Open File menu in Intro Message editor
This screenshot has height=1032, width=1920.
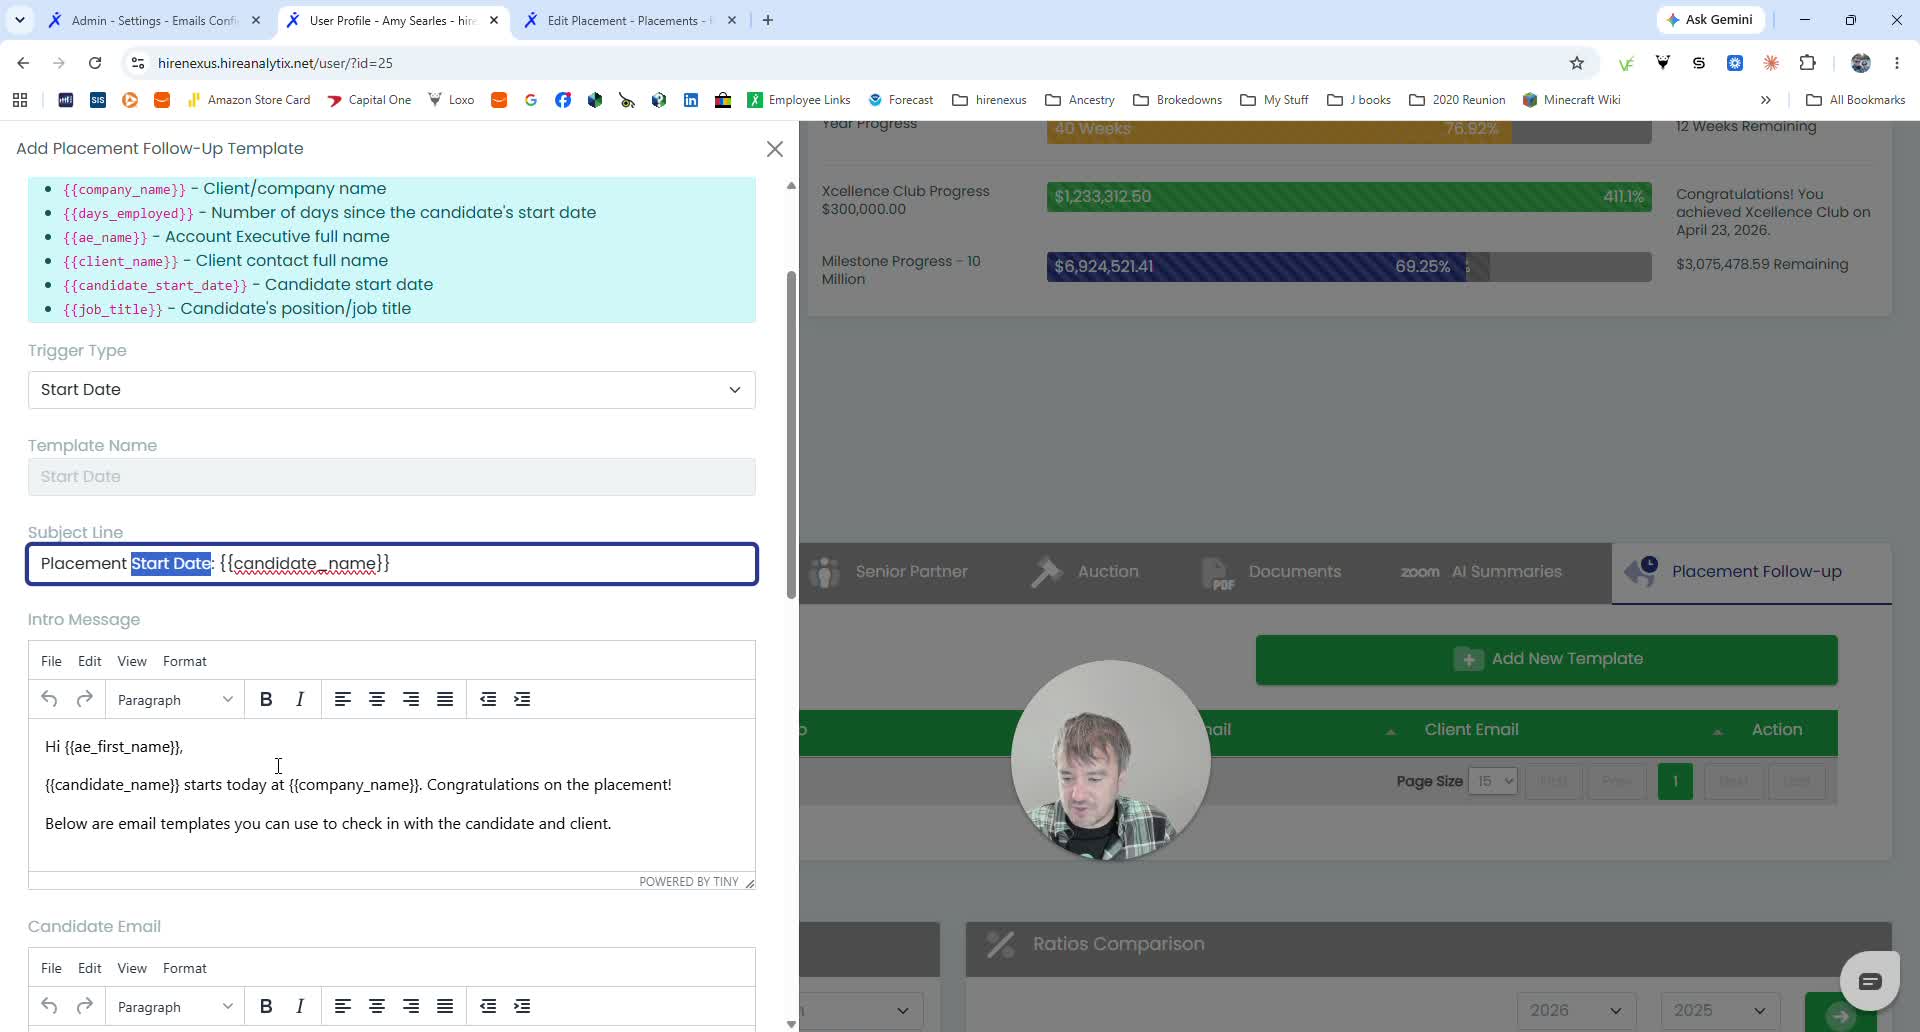tap(51, 661)
